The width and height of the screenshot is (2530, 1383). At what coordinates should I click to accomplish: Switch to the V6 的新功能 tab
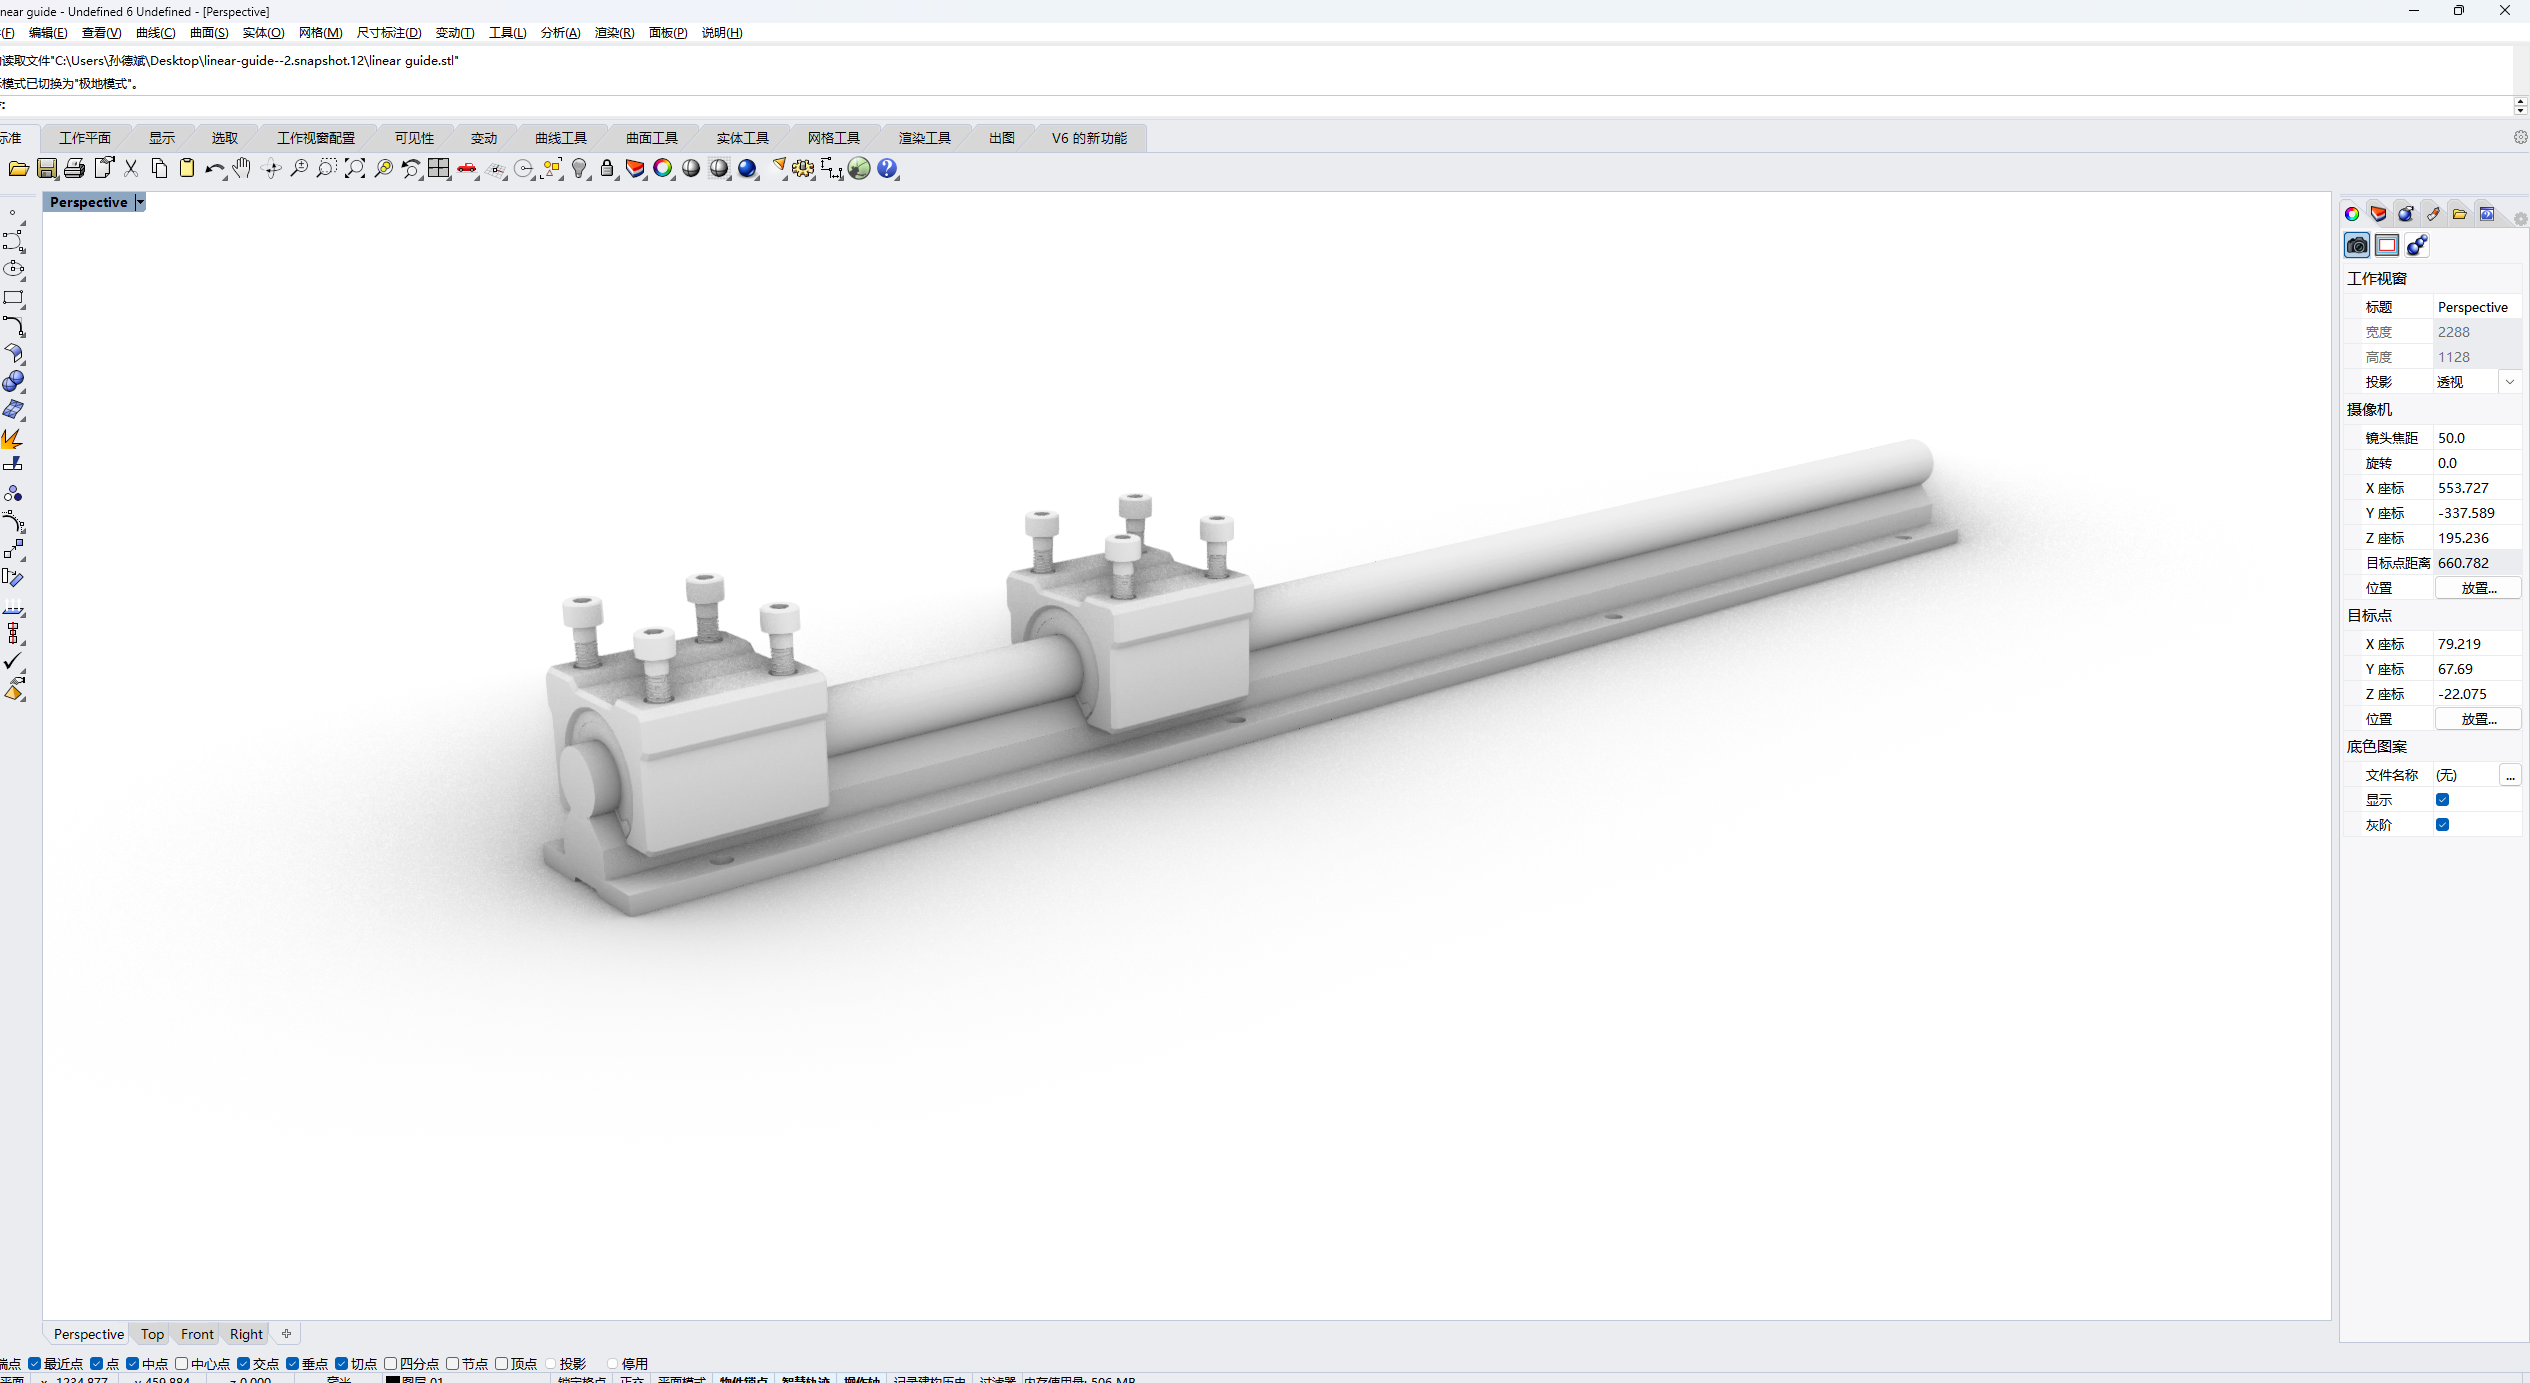pos(1089,138)
